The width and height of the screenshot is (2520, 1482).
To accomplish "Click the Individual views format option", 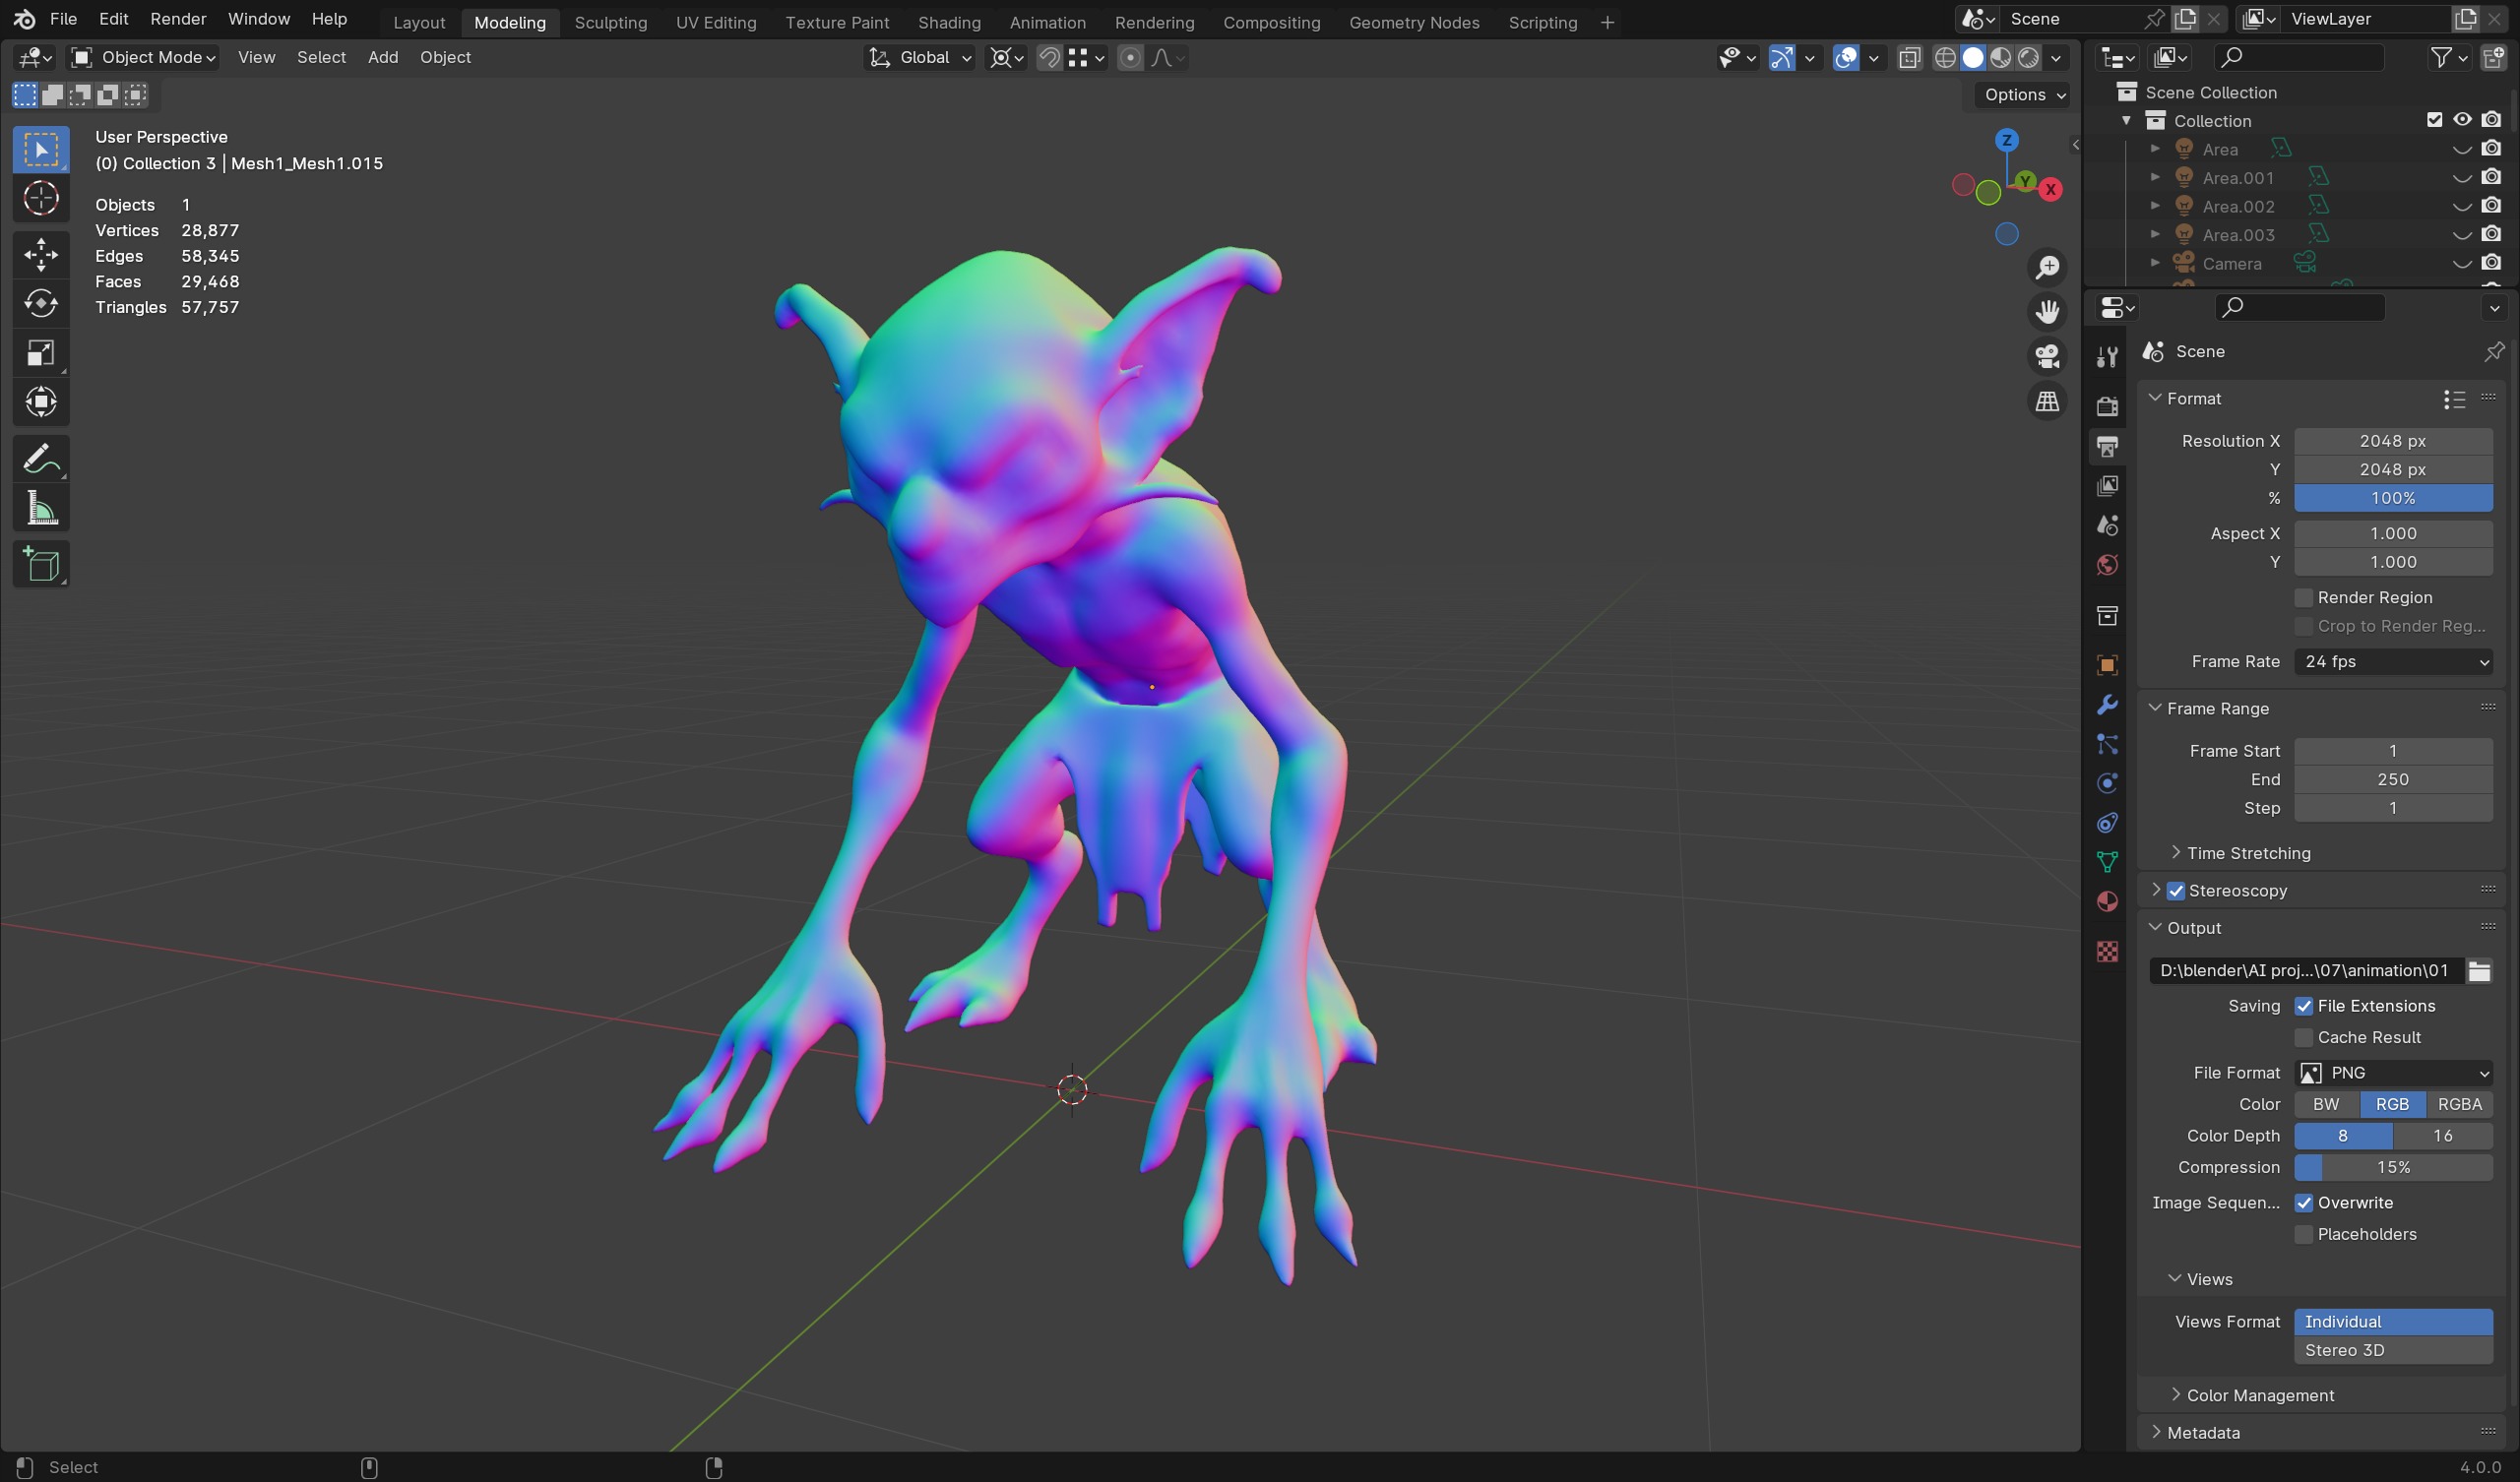I will pyautogui.click(x=2393, y=1321).
